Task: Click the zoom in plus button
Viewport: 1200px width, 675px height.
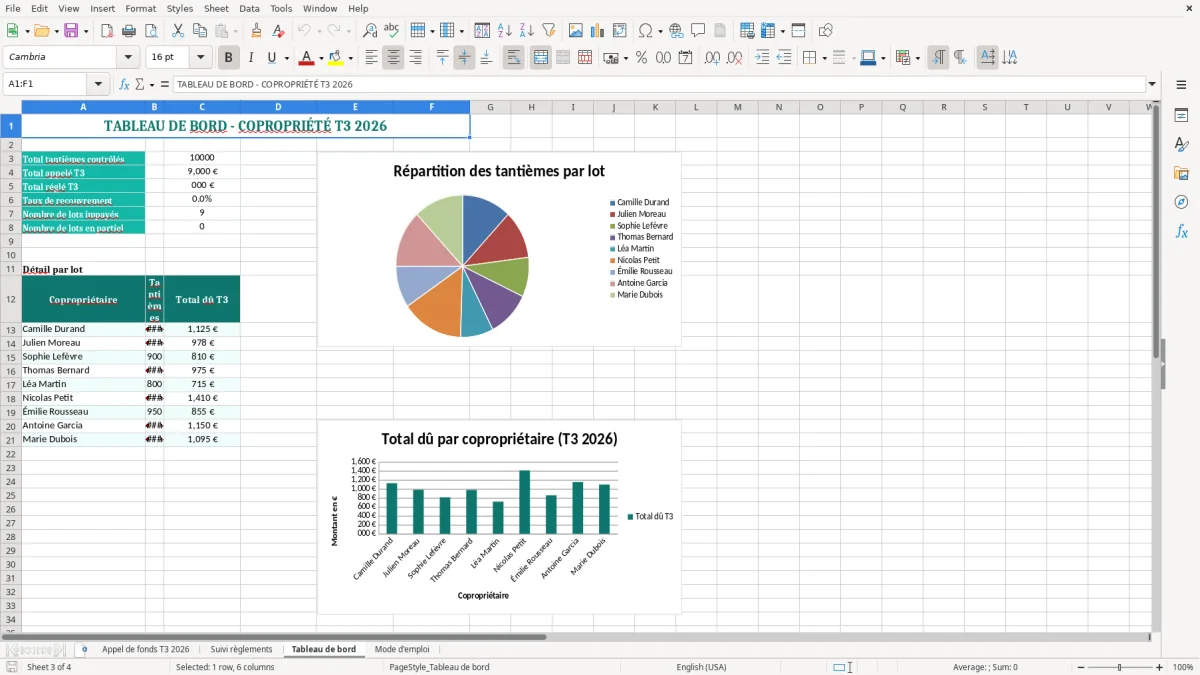Action: [1159, 667]
